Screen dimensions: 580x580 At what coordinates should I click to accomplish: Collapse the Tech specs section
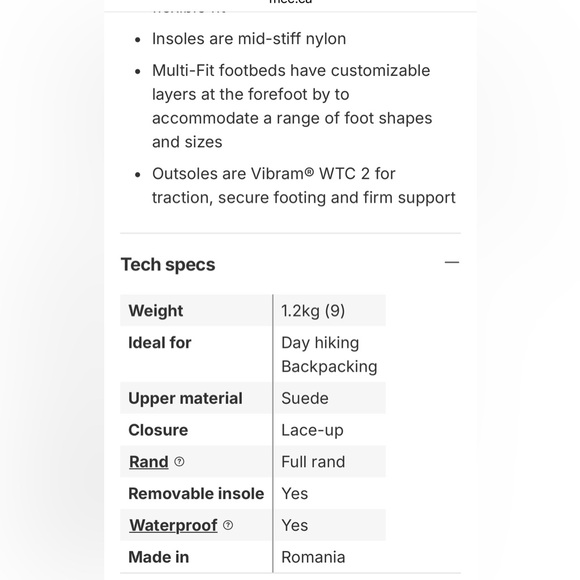click(x=451, y=263)
